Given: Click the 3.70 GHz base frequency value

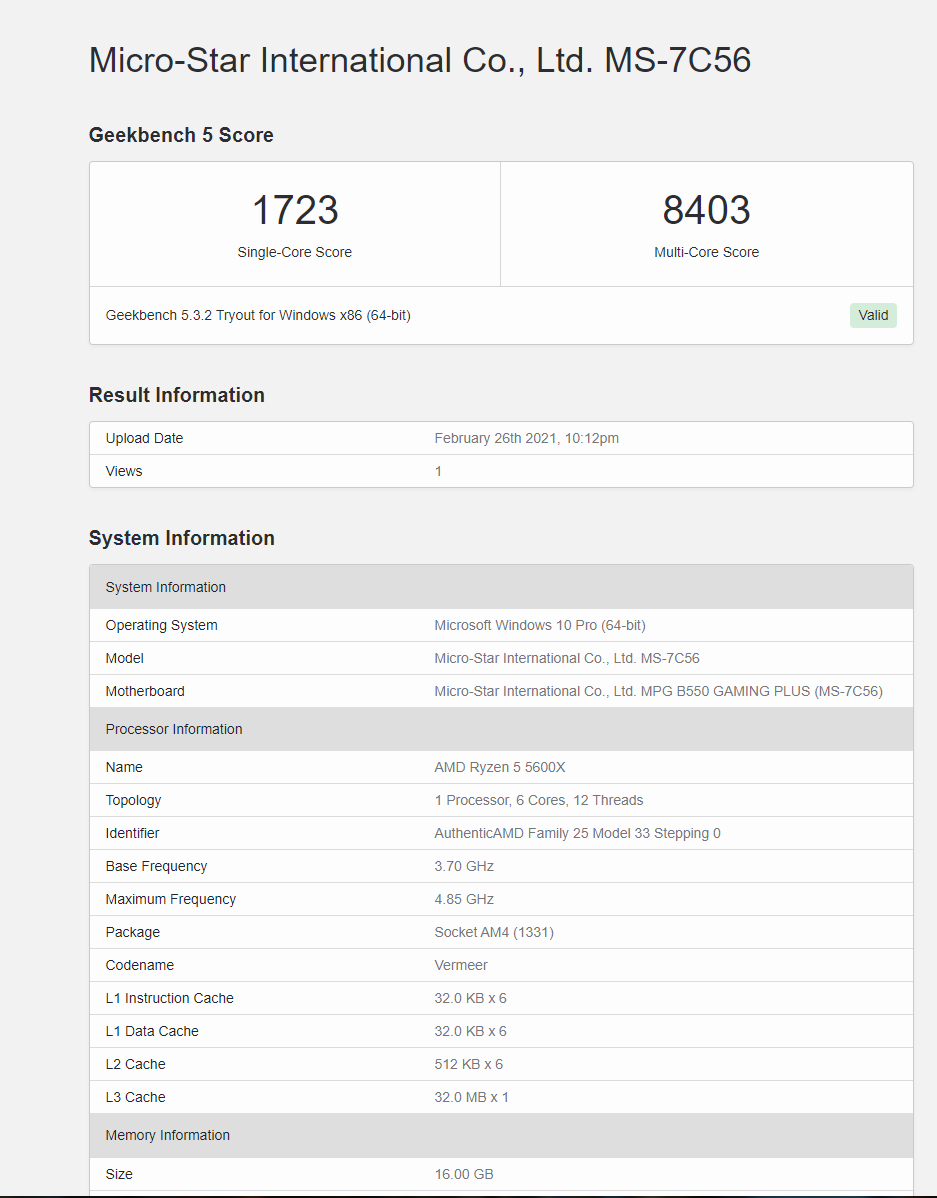Looking at the screenshot, I should (464, 866).
